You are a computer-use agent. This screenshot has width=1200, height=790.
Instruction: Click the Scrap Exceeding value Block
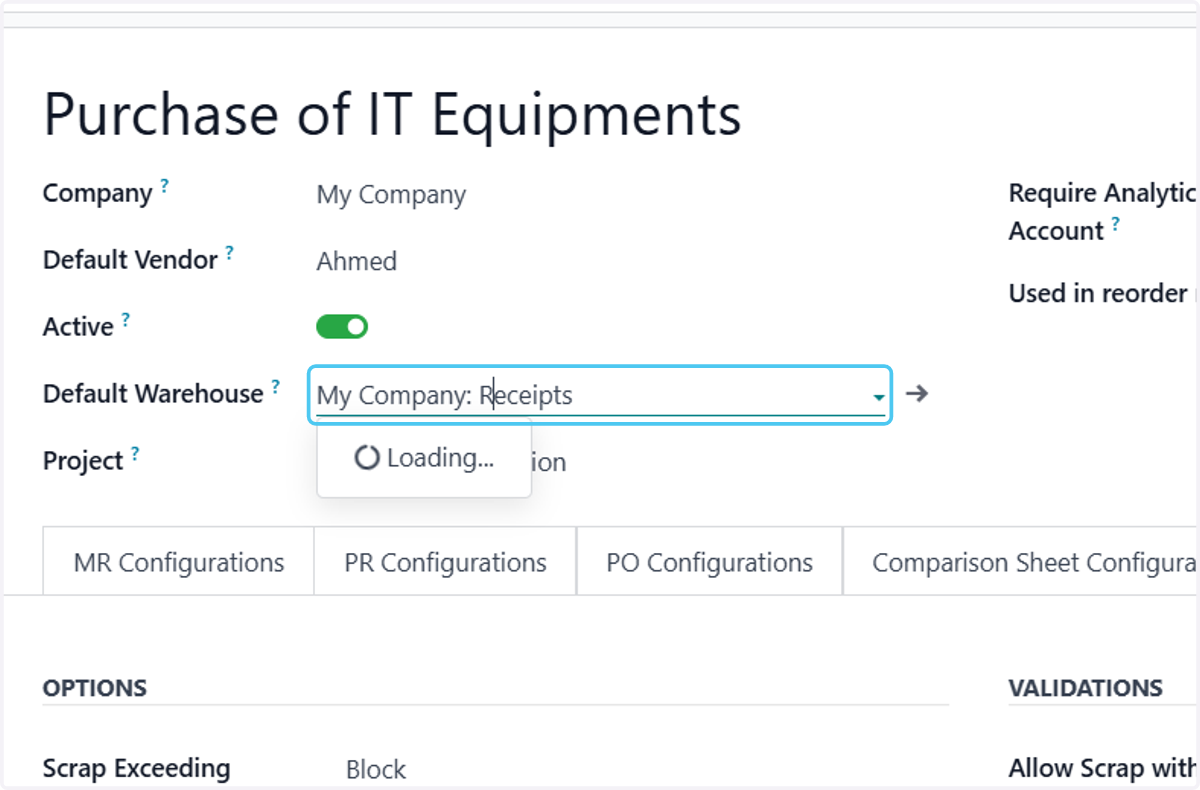(376, 770)
